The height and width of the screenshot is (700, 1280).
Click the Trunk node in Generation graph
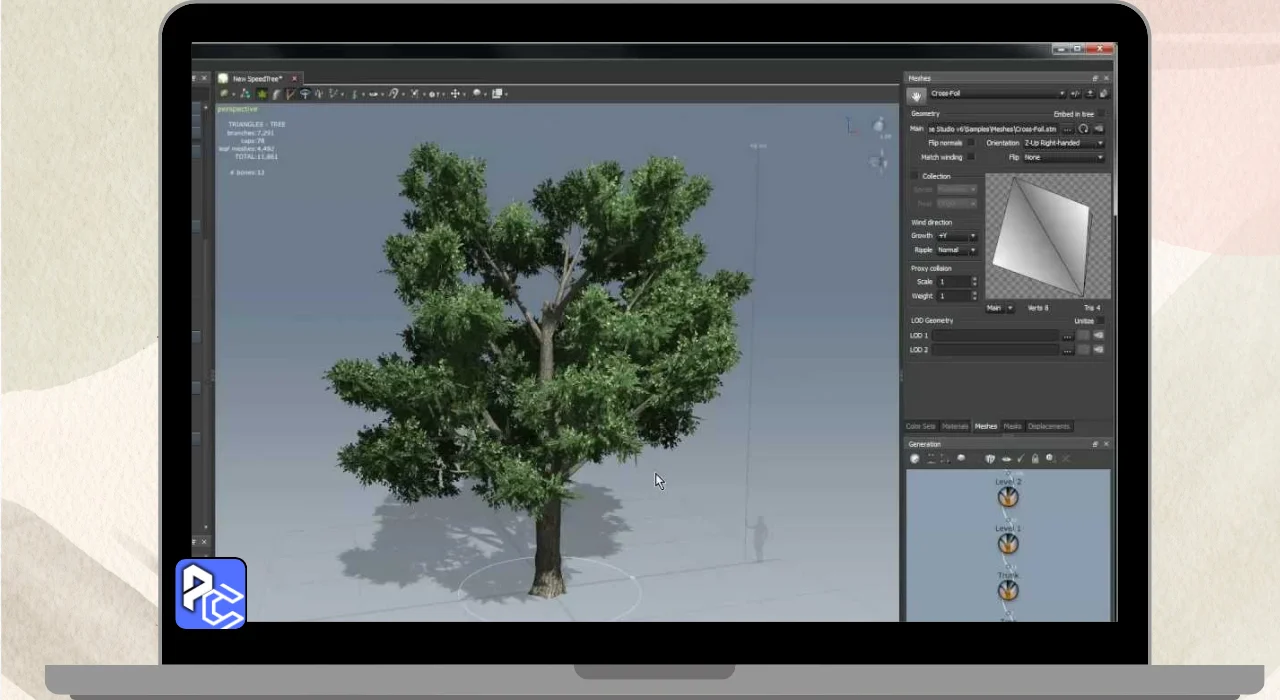pyautogui.click(x=1008, y=590)
